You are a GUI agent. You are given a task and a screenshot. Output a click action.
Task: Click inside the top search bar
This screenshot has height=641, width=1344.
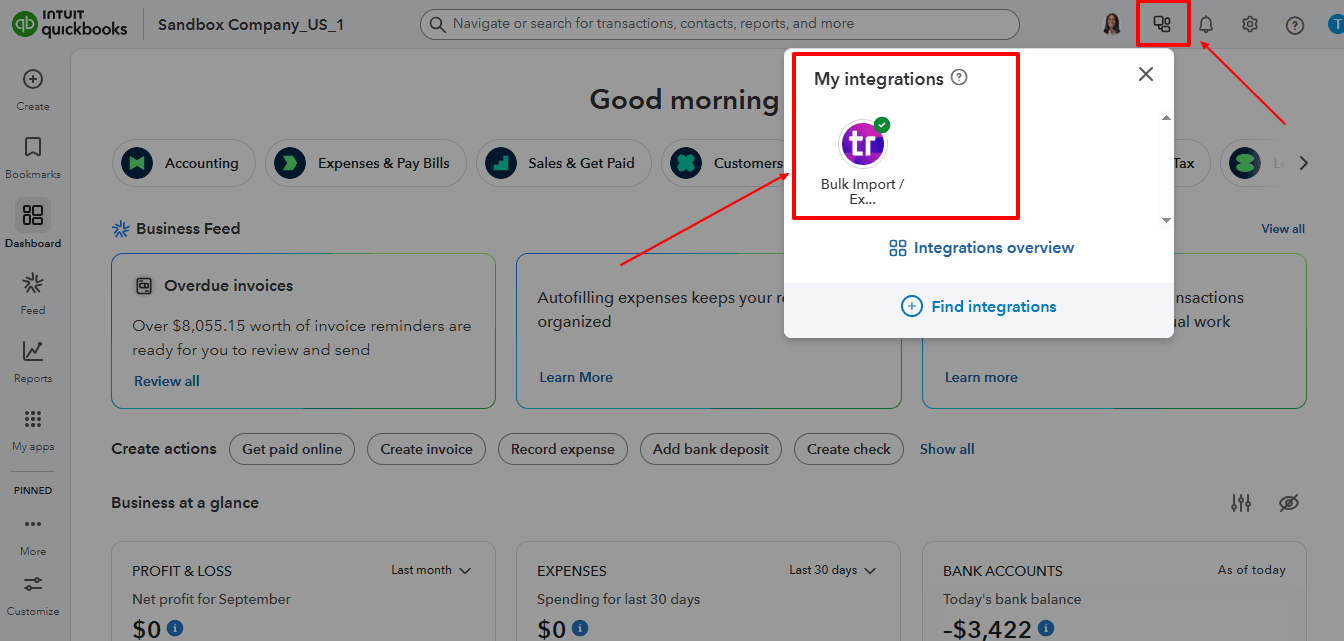tap(720, 23)
